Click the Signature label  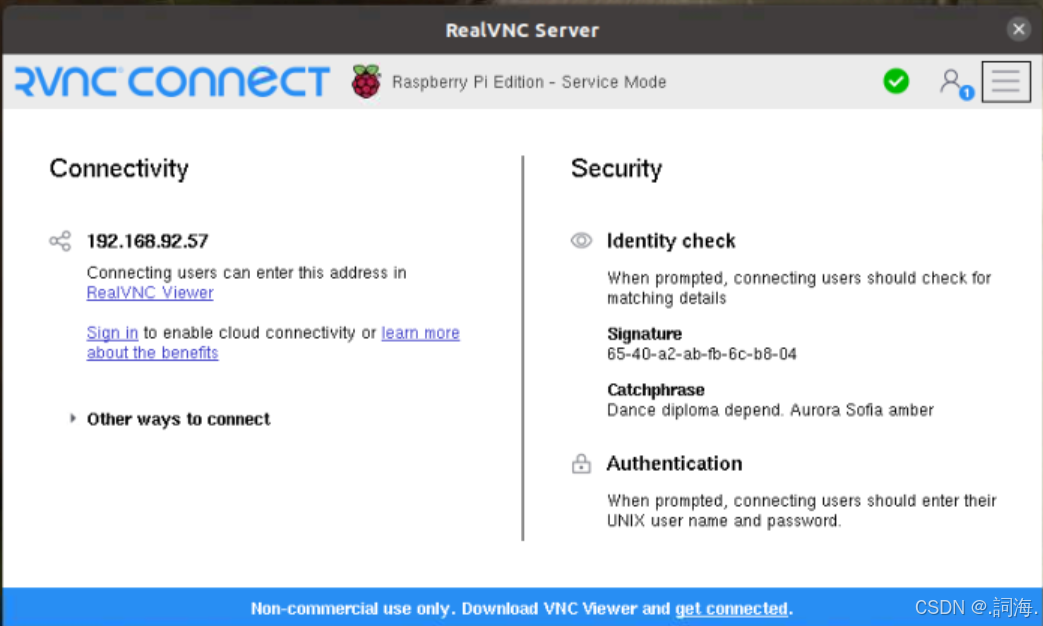644,334
